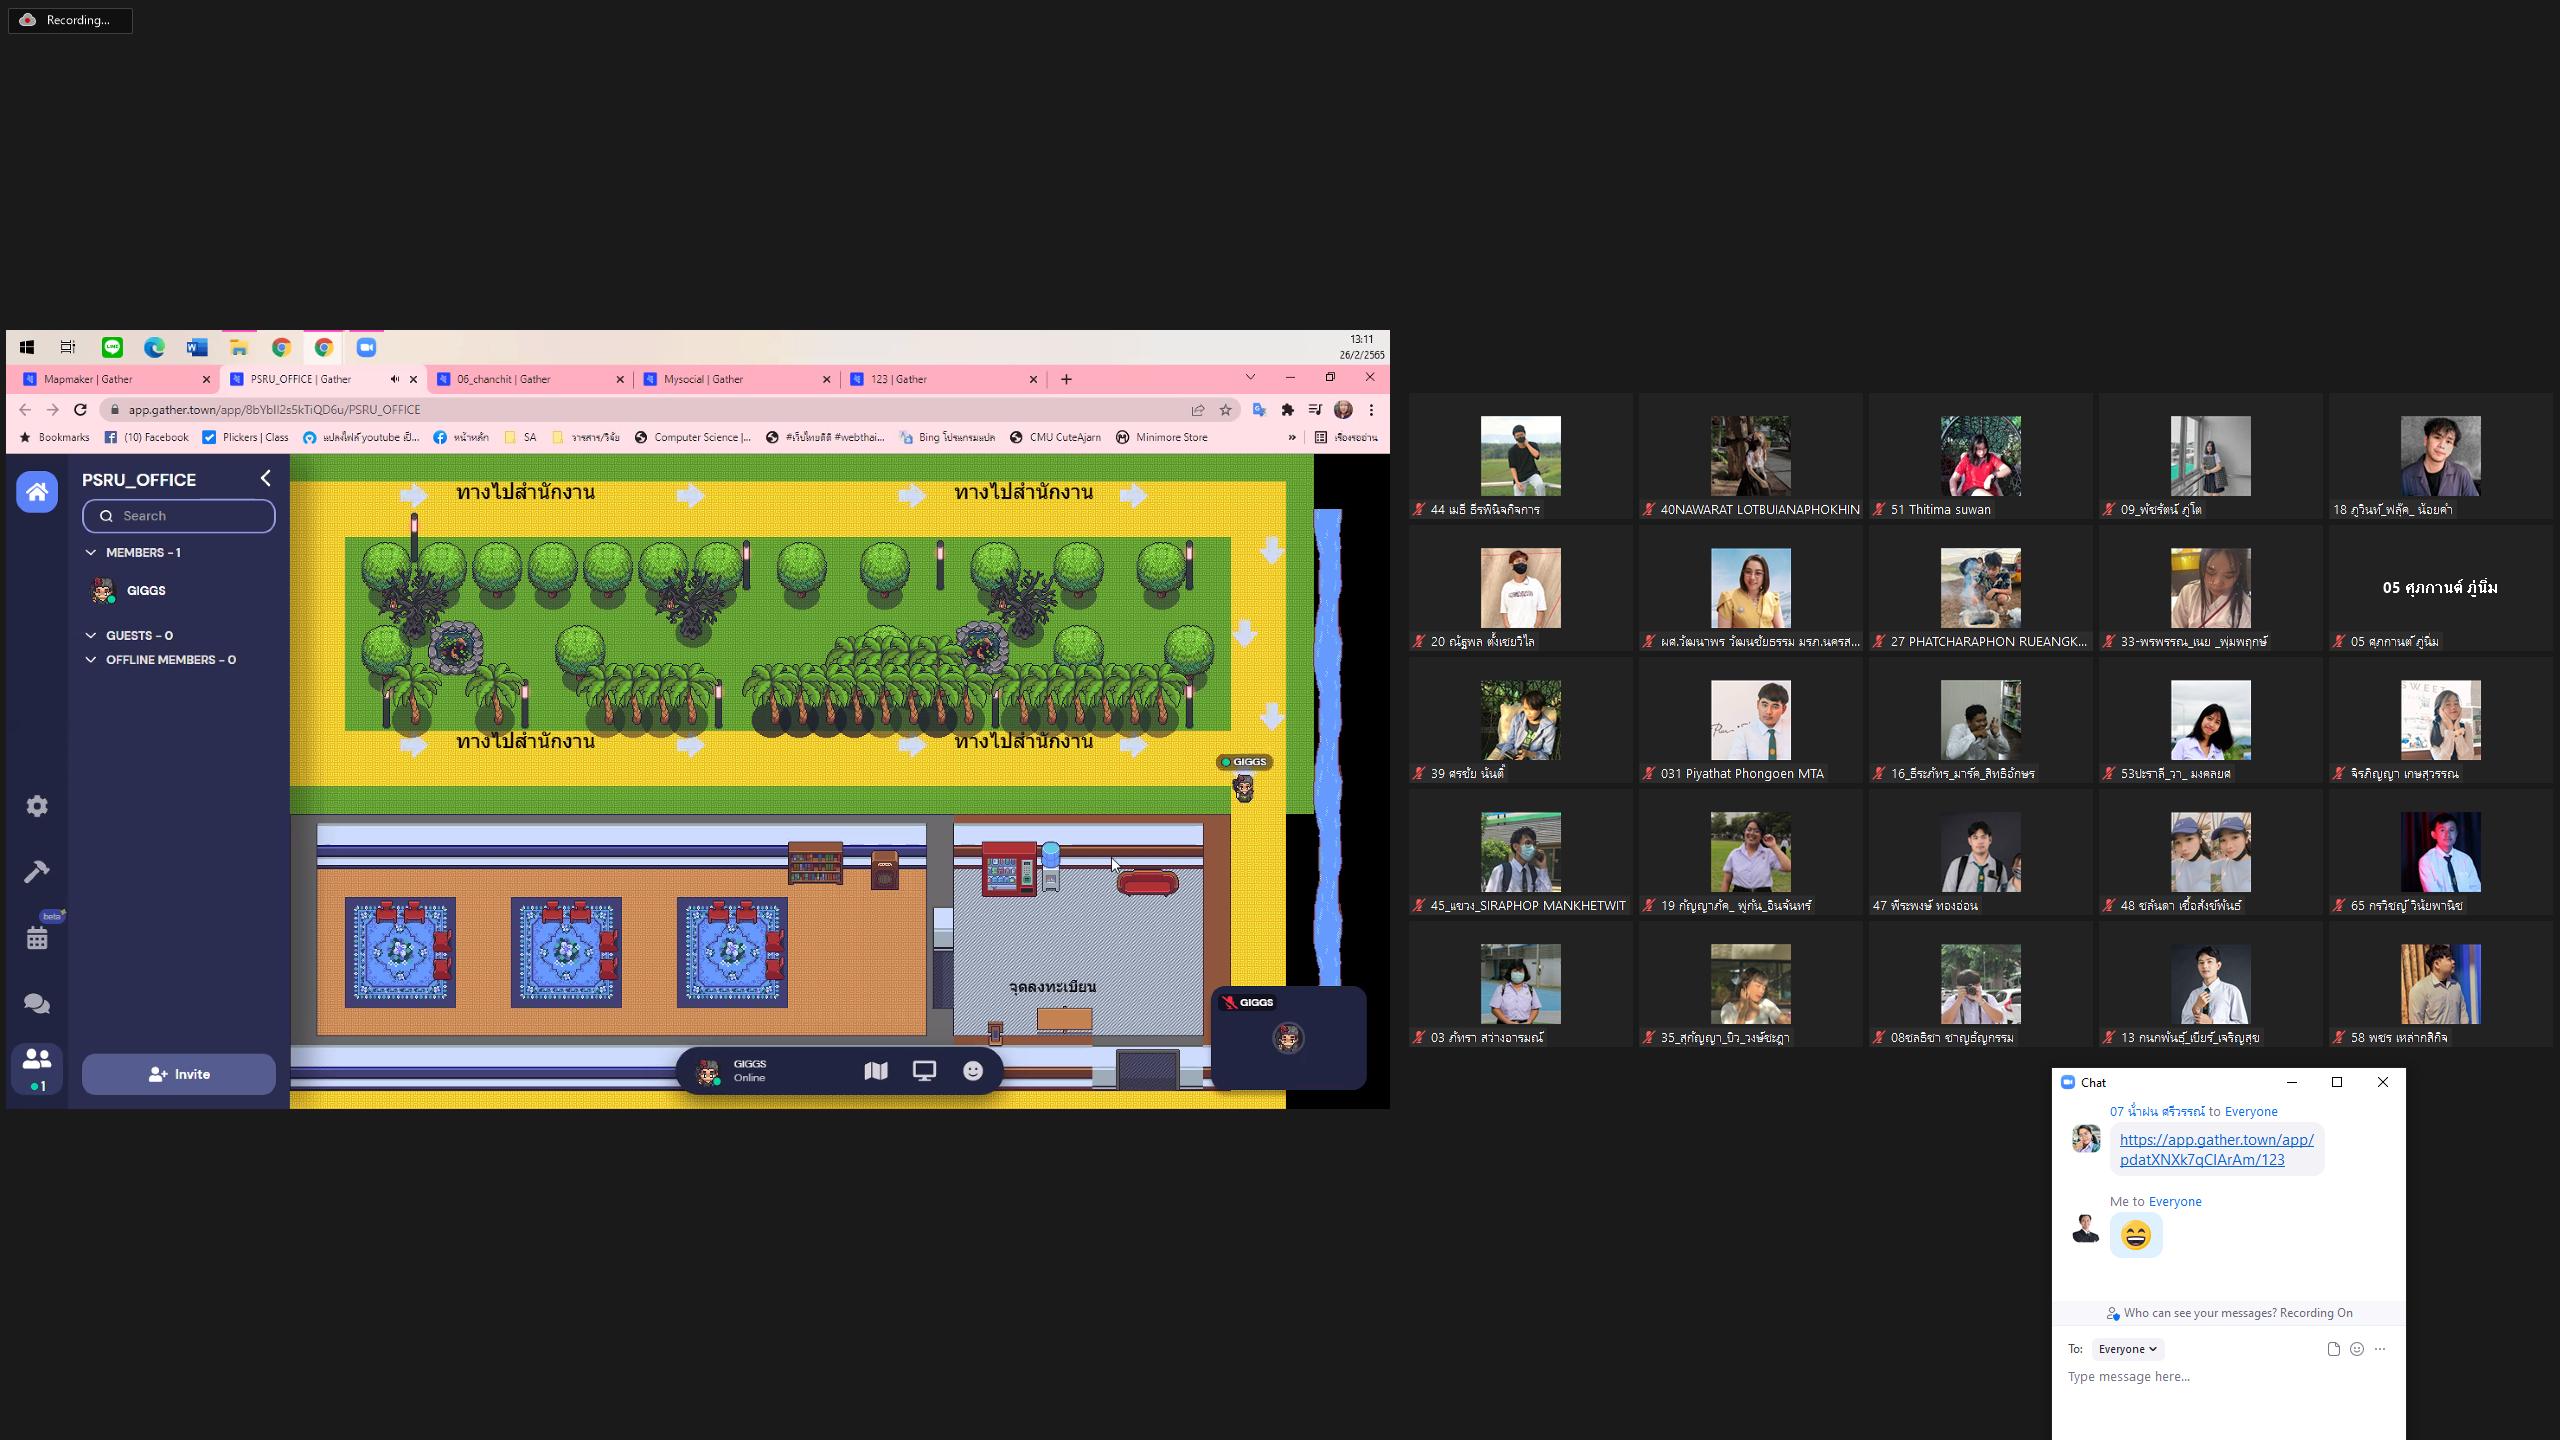
Task: Open the gather.town link in chat
Action: (x=2216, y=1150)
